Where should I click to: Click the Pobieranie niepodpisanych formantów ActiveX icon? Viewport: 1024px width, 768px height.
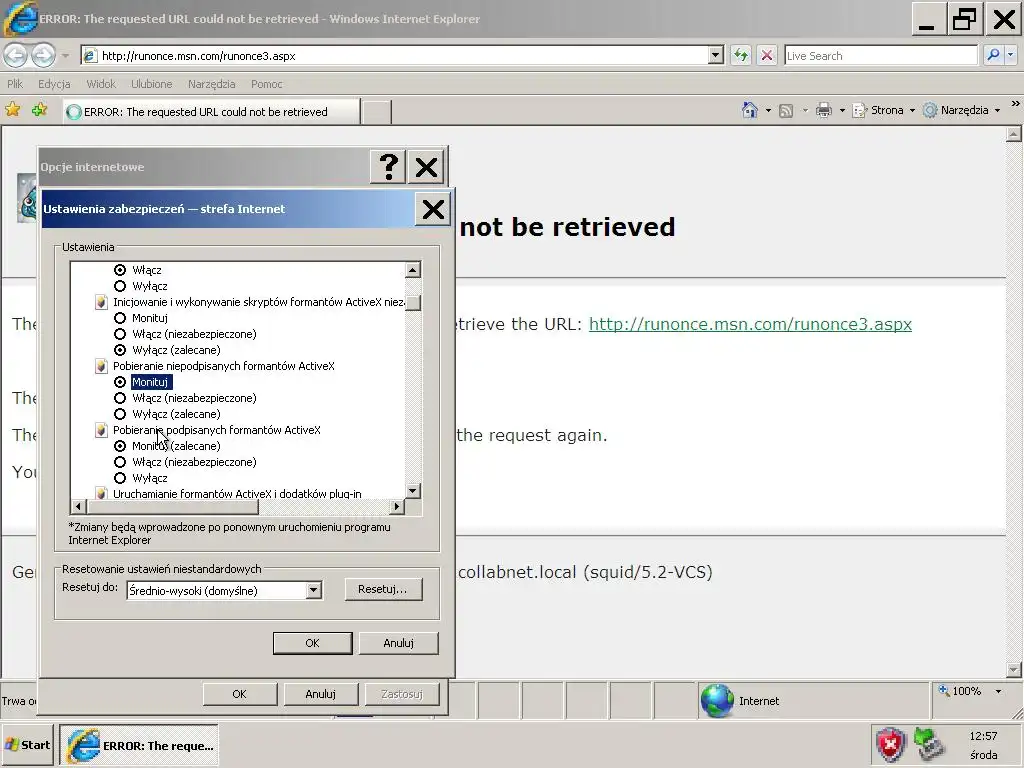pyautogui.click(x=101, y=366)
